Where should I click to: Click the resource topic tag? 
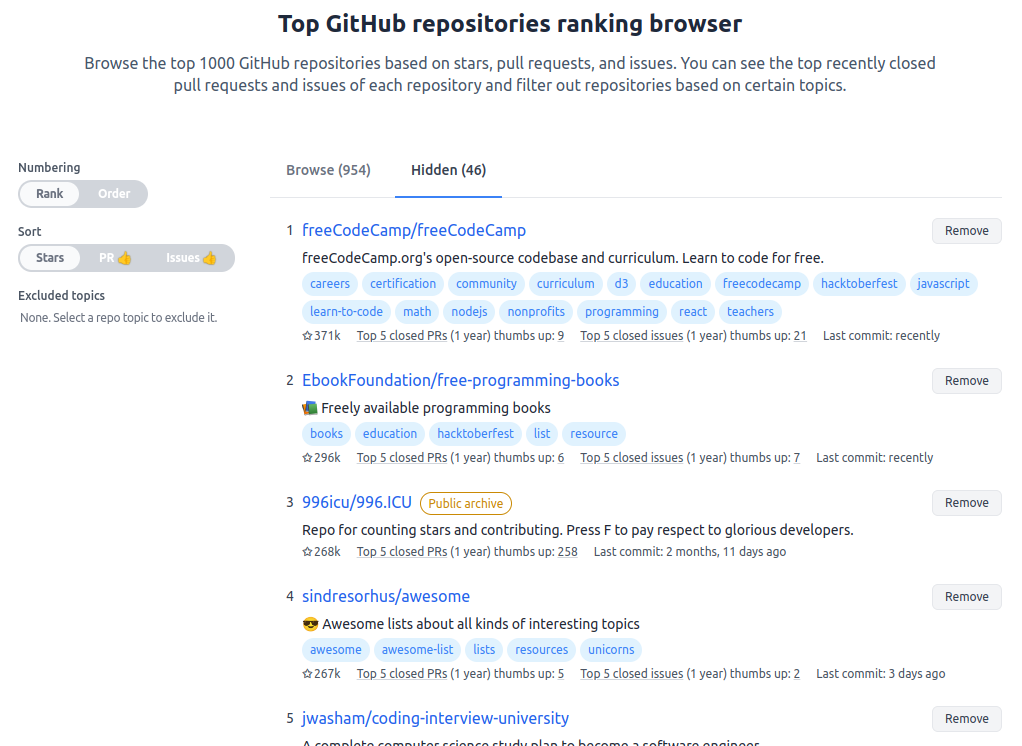(594, 433)
